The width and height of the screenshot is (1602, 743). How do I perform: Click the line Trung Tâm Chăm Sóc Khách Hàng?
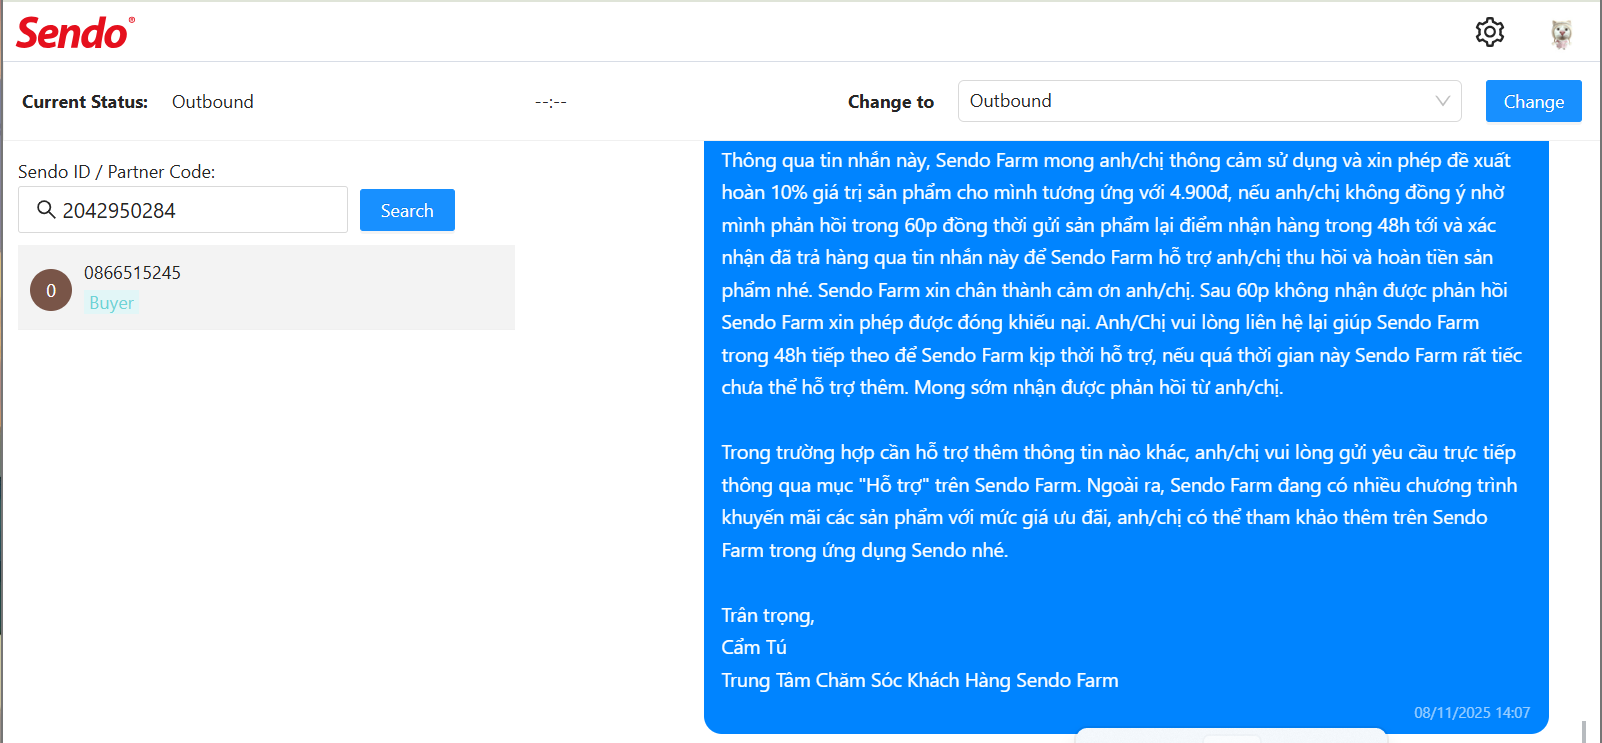tap(920, 680)
